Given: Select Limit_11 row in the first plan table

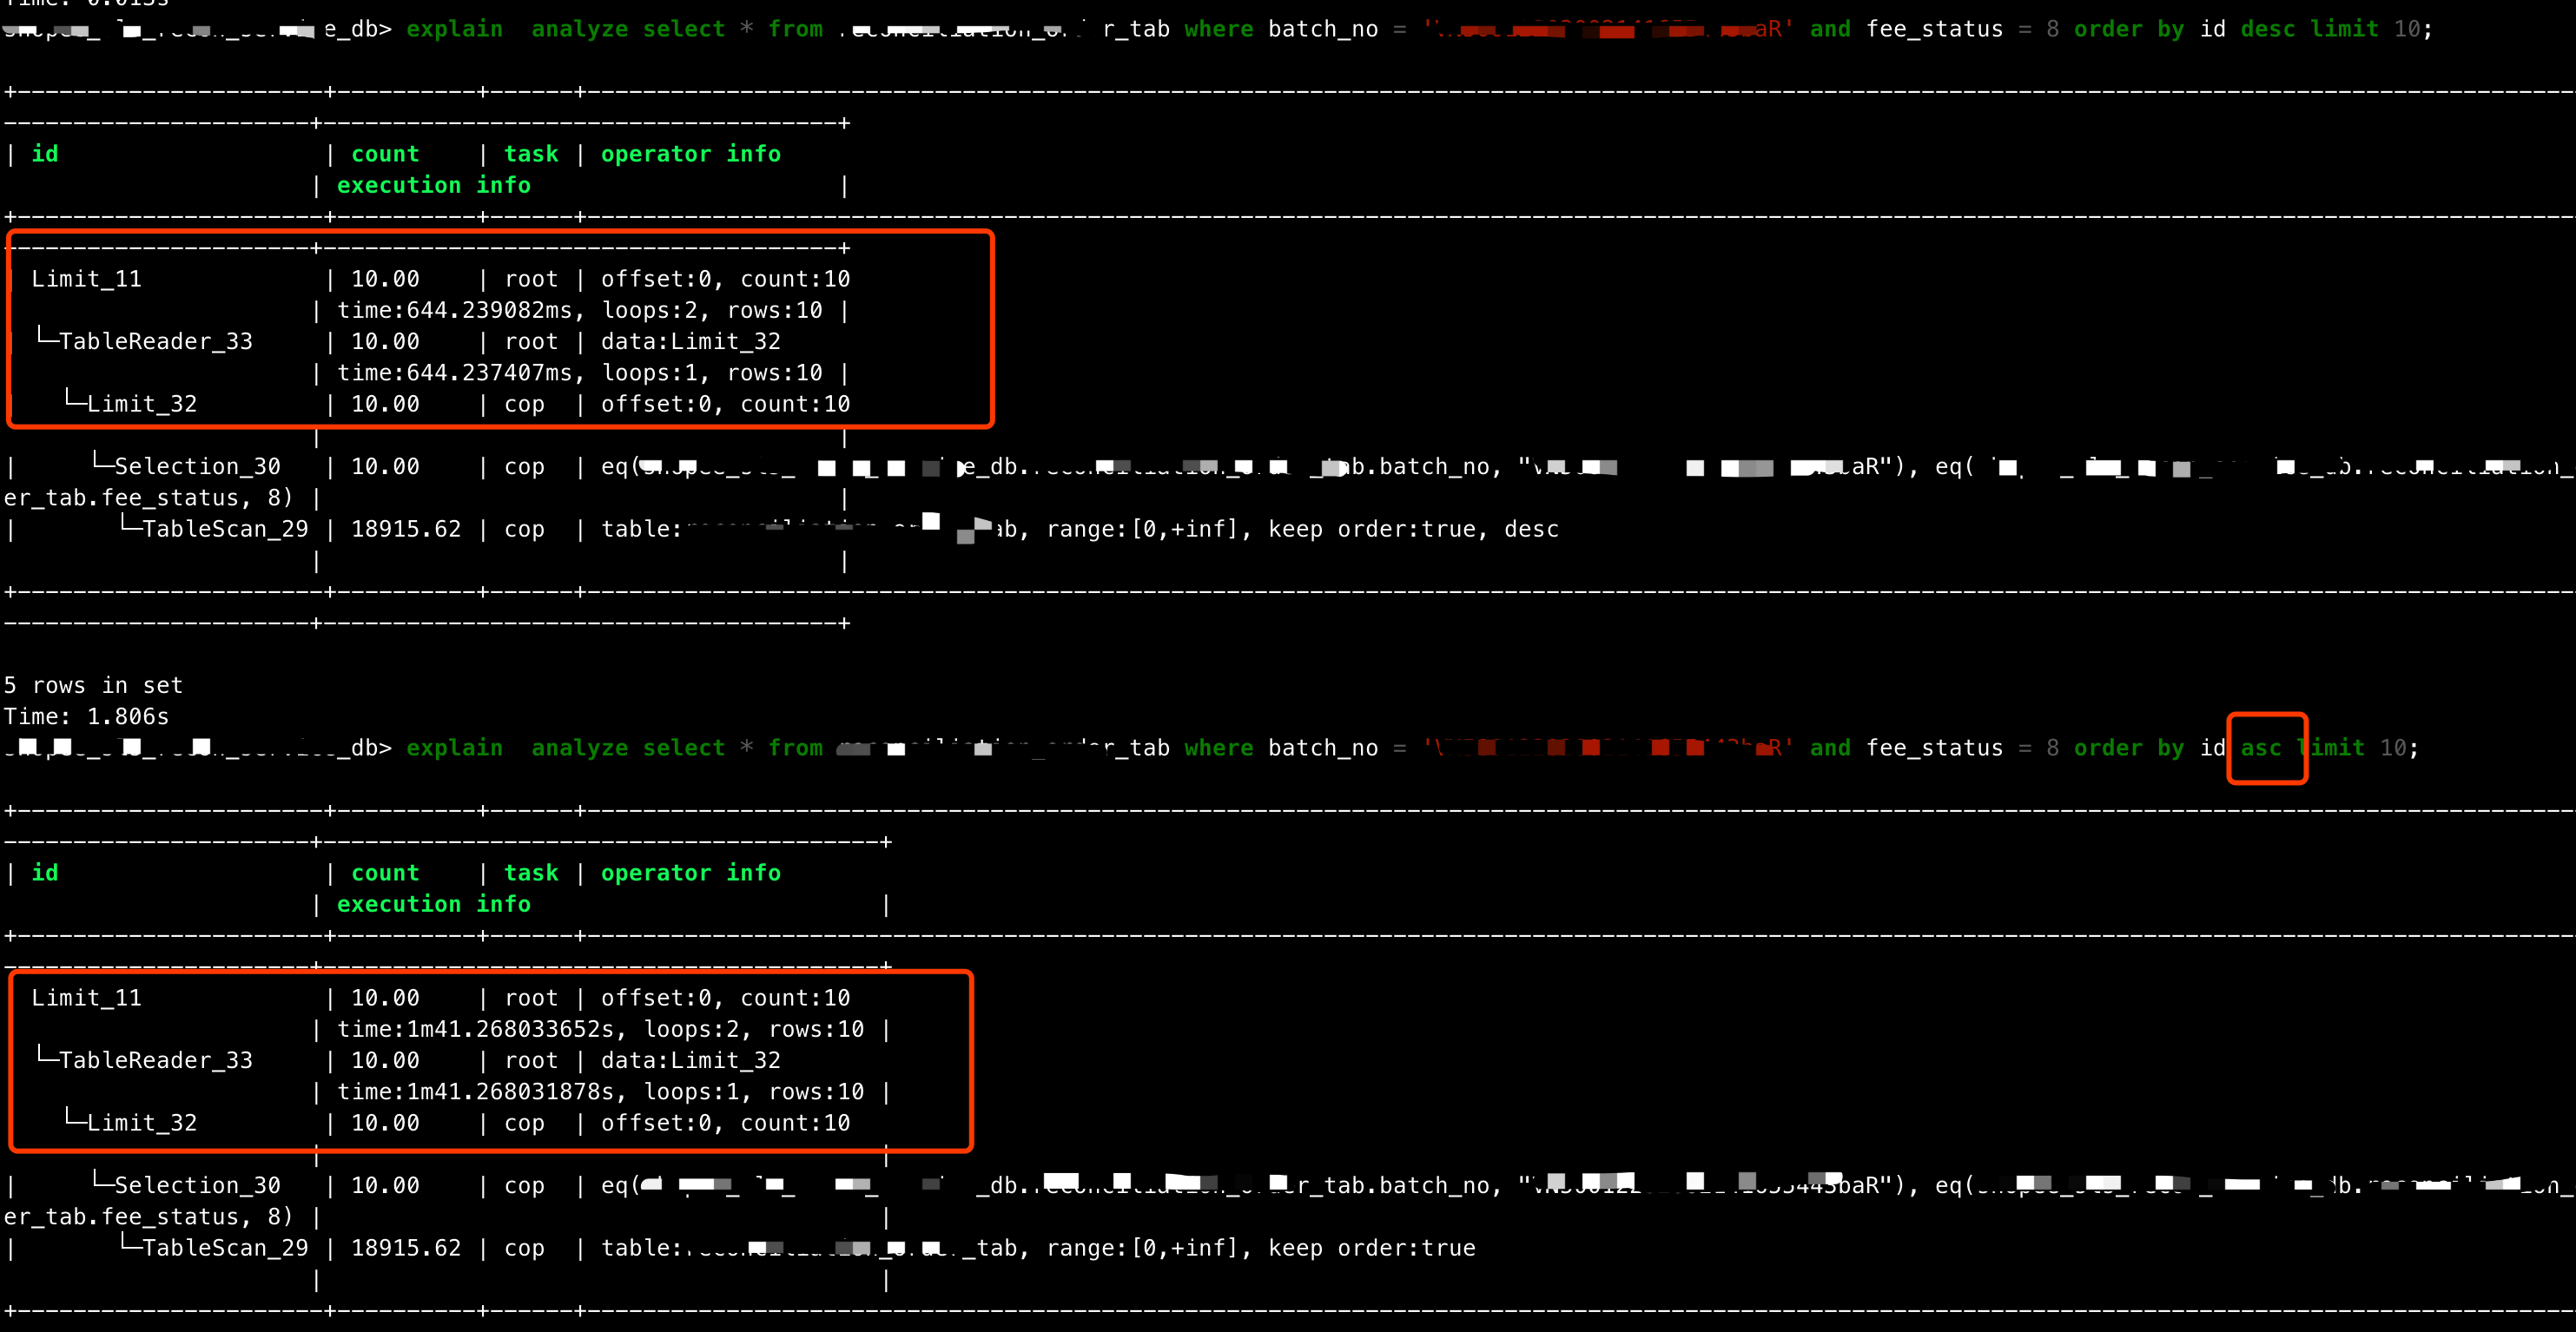Looking at the screenshot, I should click(86, 279).
